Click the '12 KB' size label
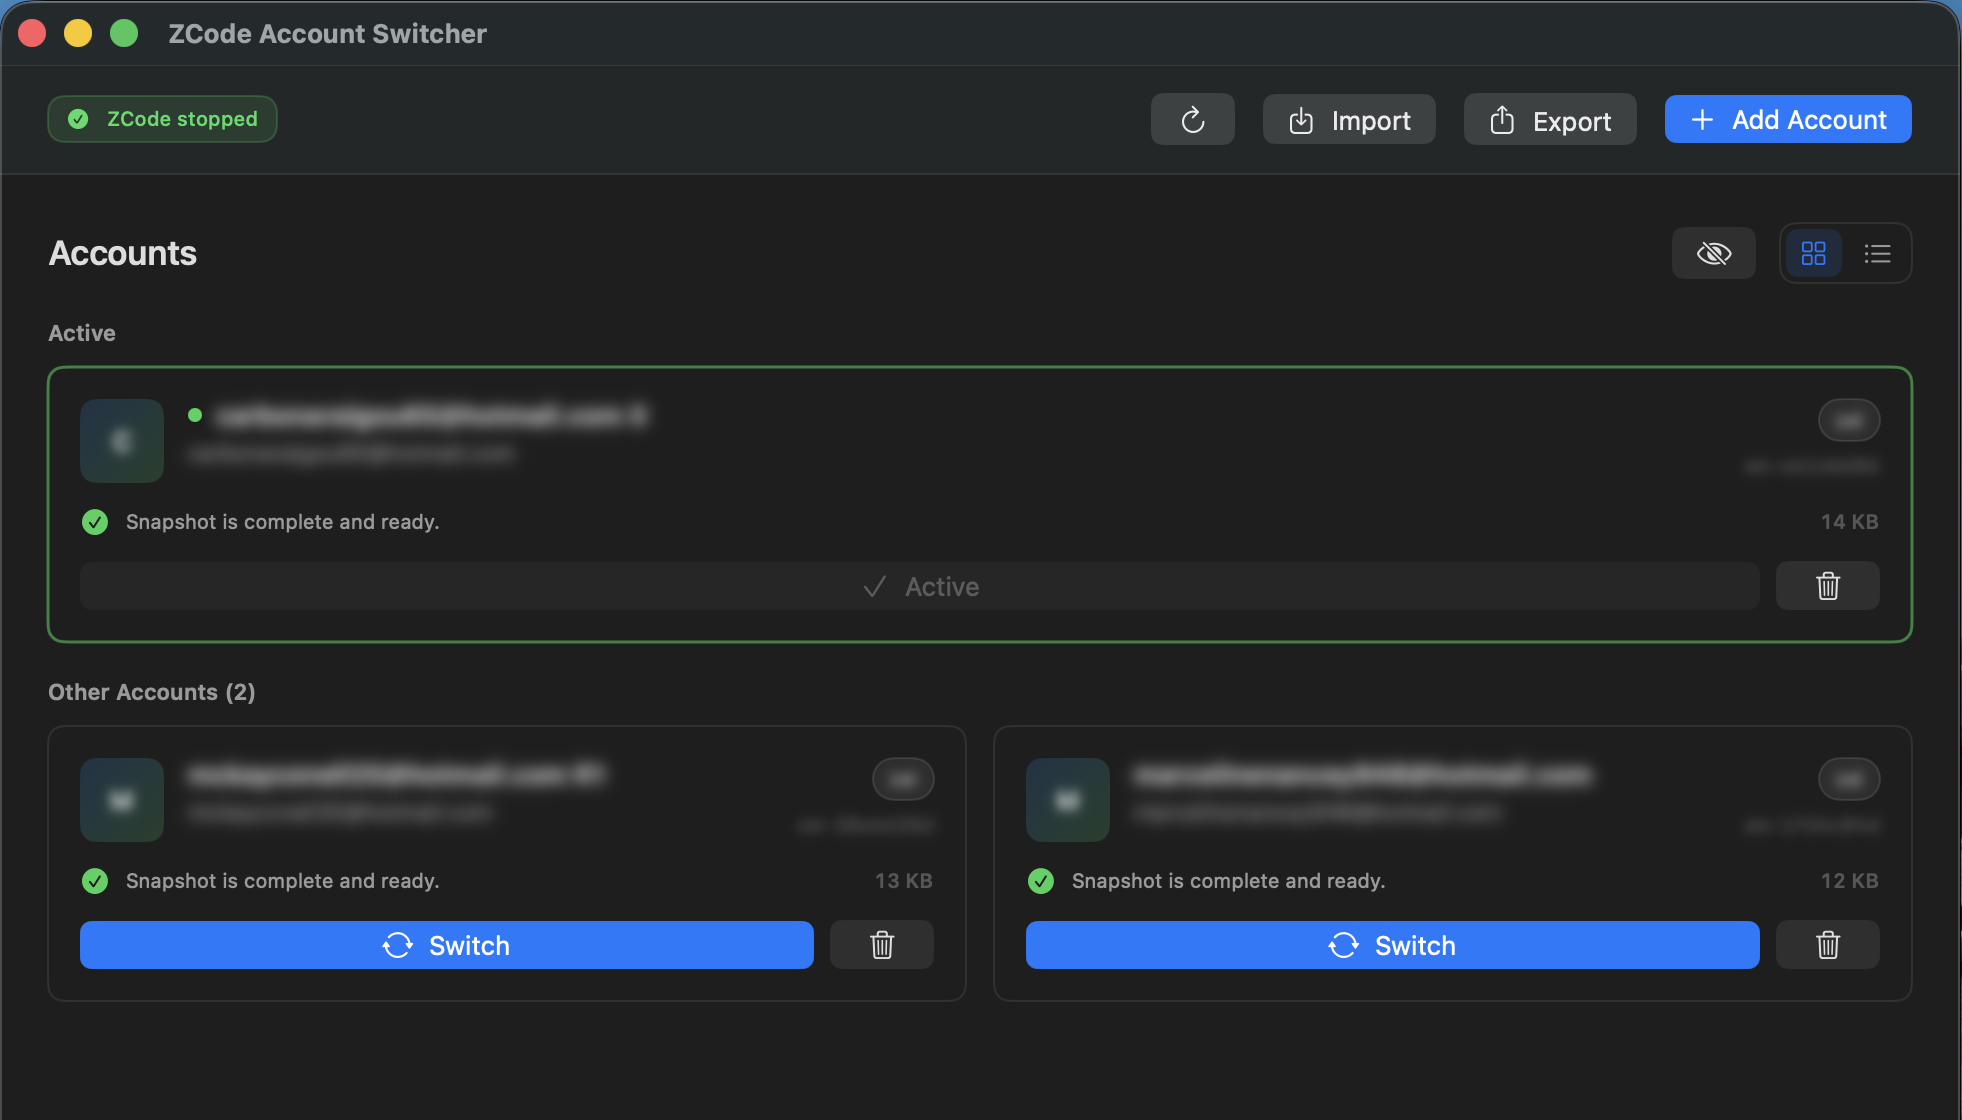This screenshot has height=1120, width=1962. tap(1849, 881)
